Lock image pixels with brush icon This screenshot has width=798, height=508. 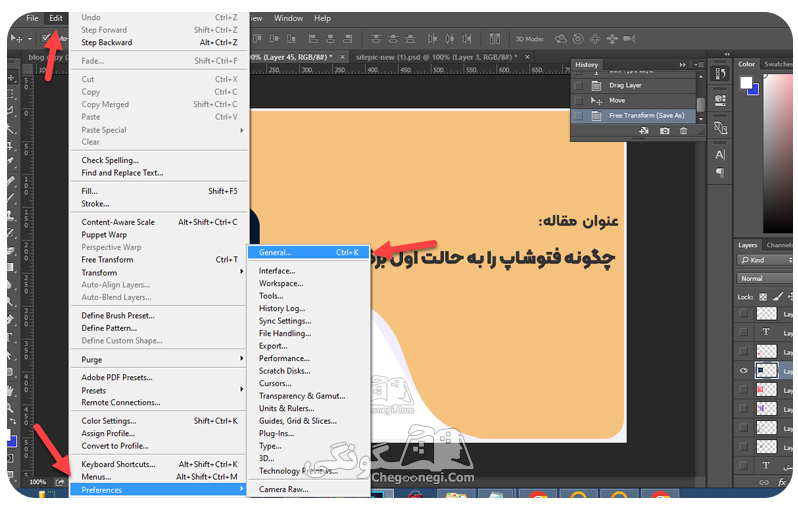pyautogui.click(x=778, y=297)
